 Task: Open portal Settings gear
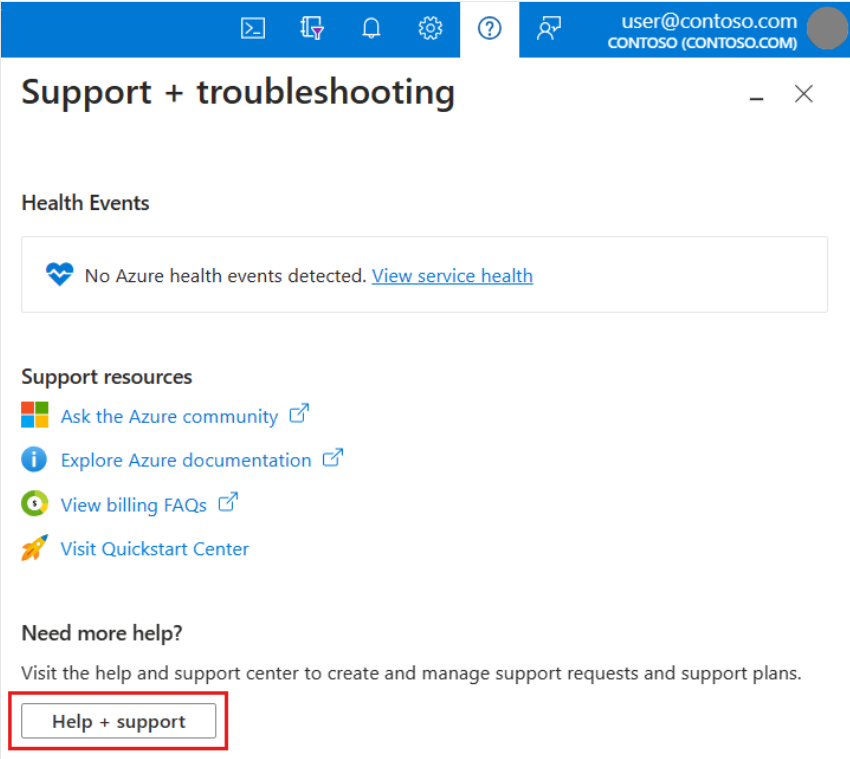click(x=430, y=28)
